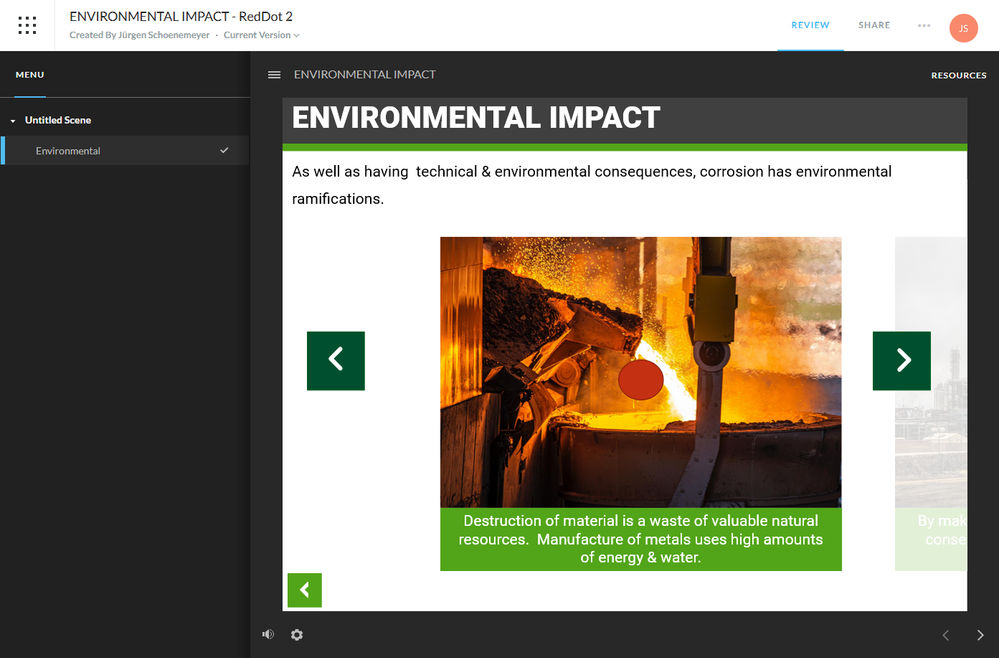Open the app grid launcher icon
Image resolution: width=999 pixels, height=658 pixels.
pos(27,26)
